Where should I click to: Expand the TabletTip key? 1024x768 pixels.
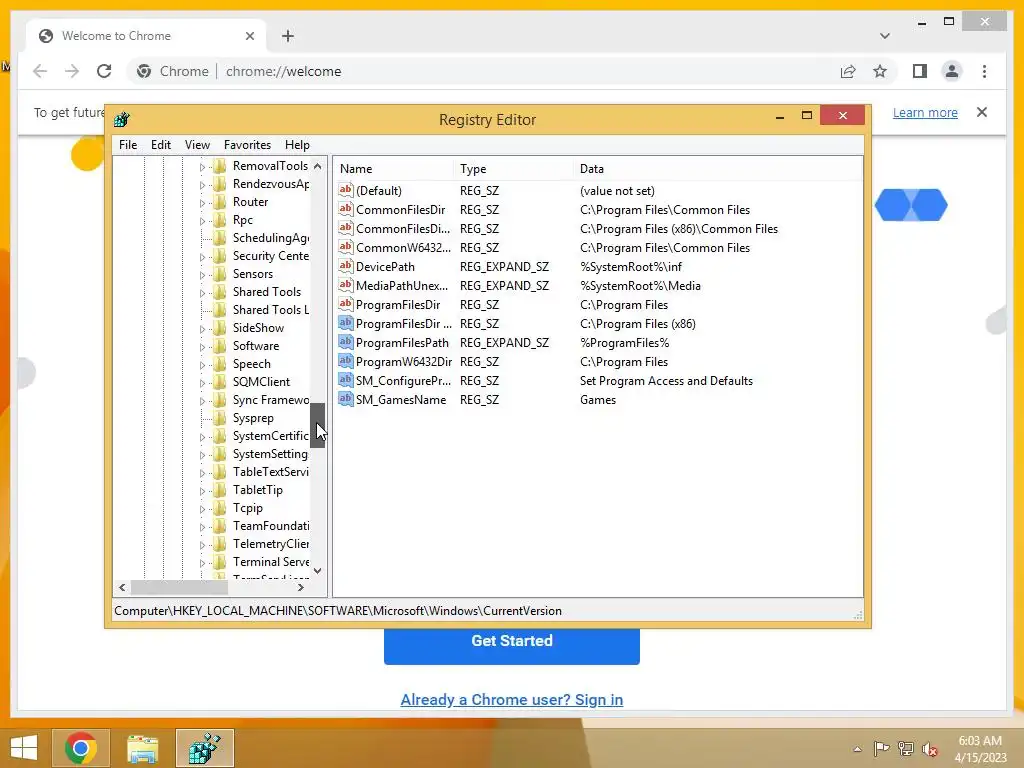click(202, 491)
